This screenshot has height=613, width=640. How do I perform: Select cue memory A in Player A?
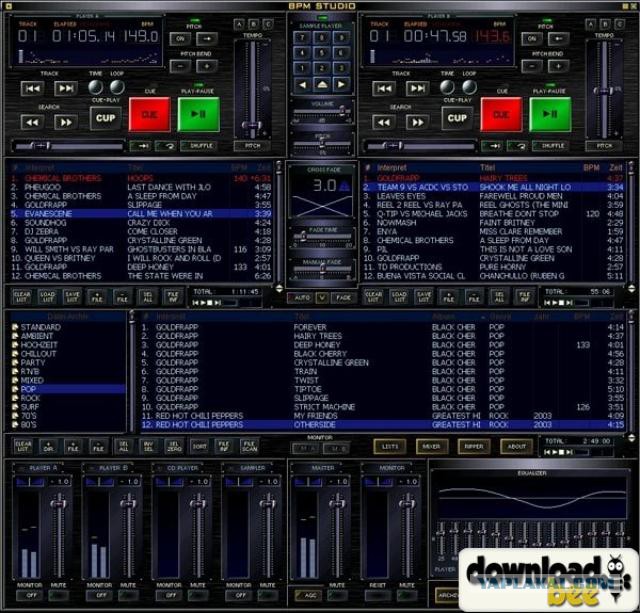[239, 24]
